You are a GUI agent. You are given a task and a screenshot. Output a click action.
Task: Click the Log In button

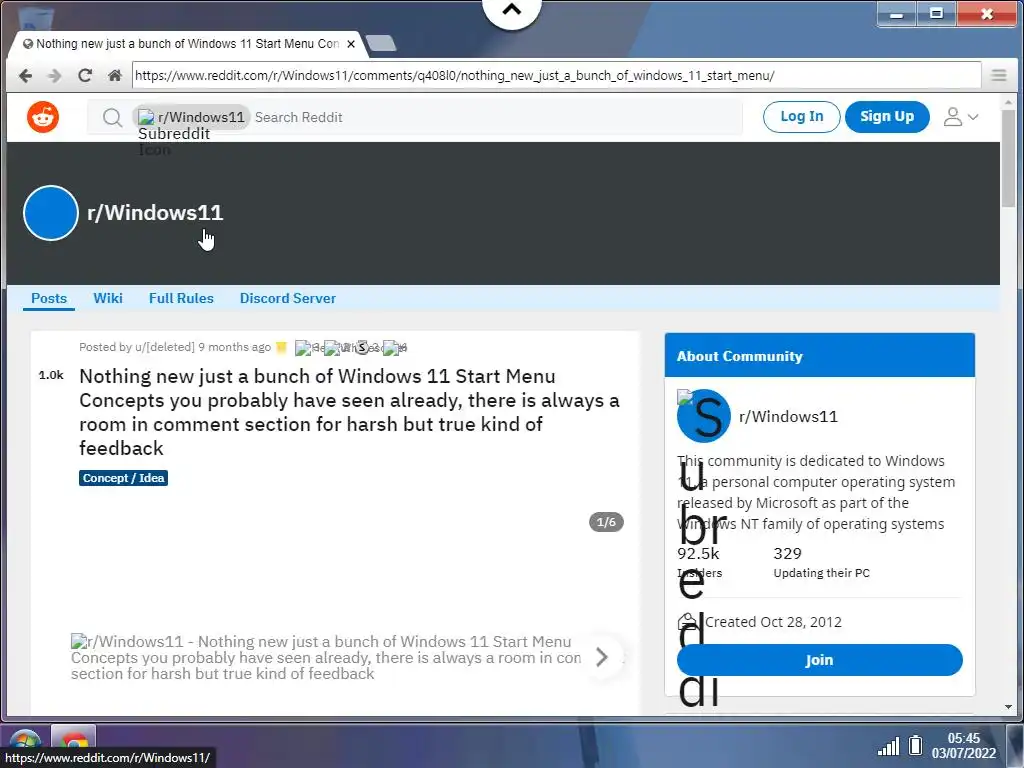[801, 117]
